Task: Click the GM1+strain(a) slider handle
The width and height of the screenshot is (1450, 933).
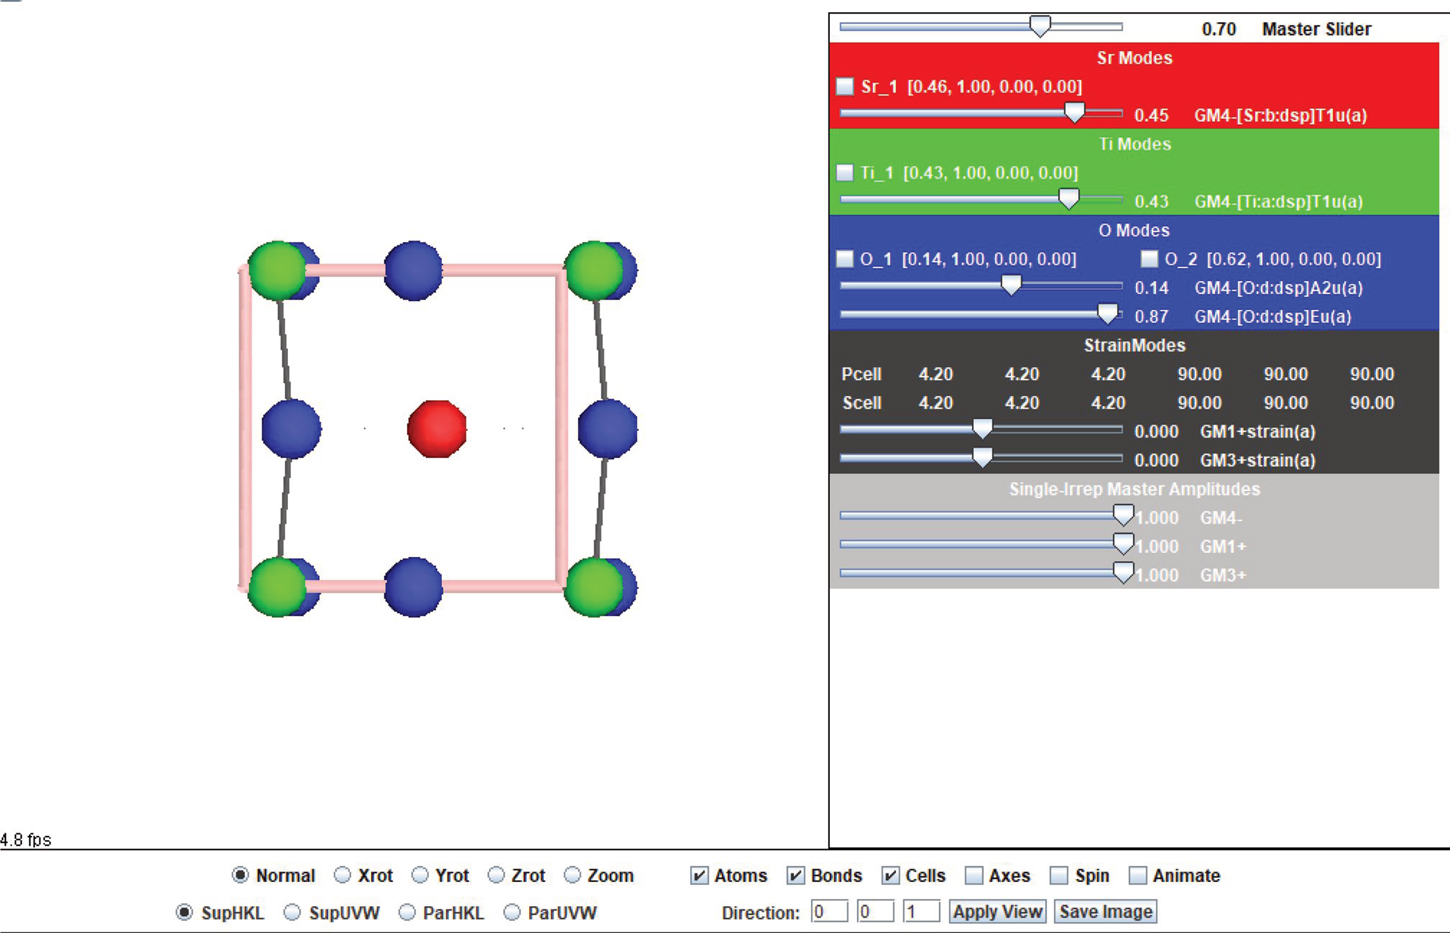Action: (x=982, y=429)
